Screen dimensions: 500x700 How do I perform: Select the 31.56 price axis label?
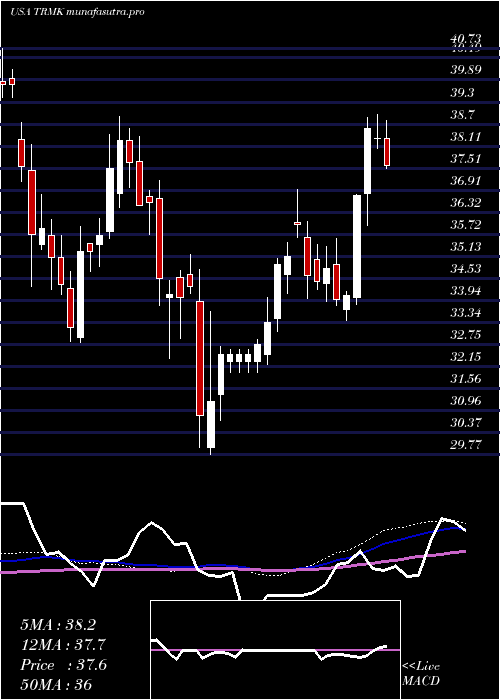point(466,379)
